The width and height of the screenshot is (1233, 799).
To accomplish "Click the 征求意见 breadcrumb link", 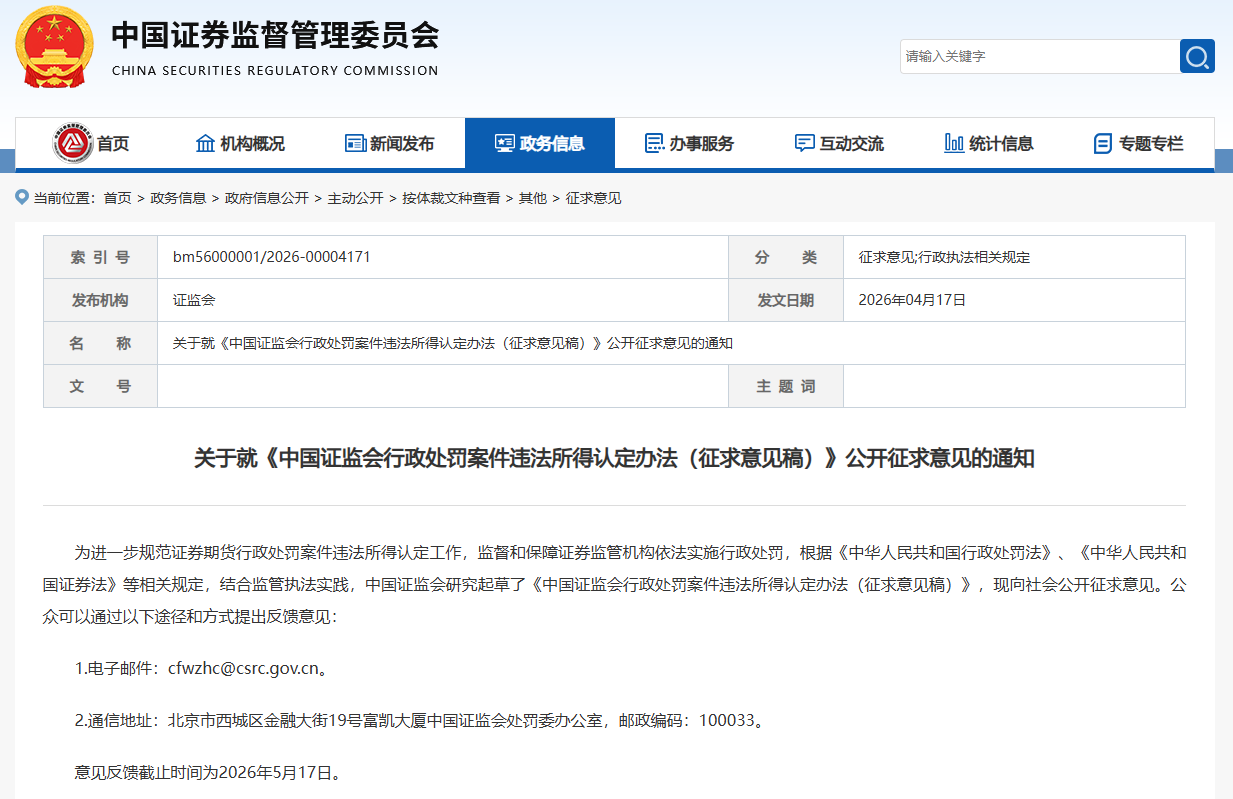I will (x=593, y=198).
